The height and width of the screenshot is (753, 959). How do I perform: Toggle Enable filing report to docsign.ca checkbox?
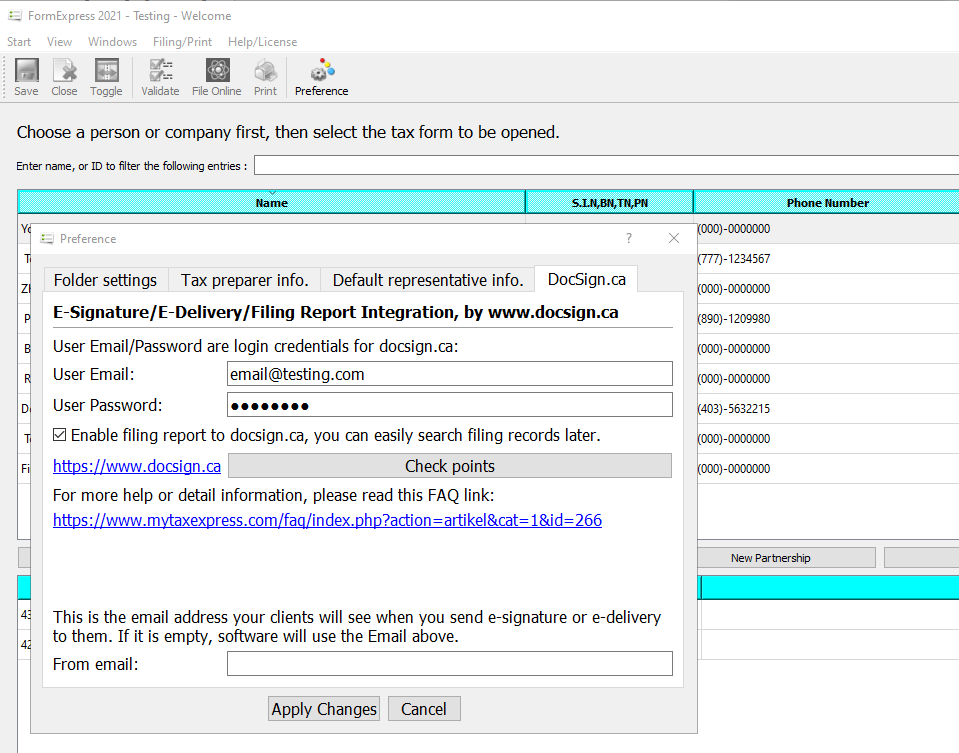point(59,435)
